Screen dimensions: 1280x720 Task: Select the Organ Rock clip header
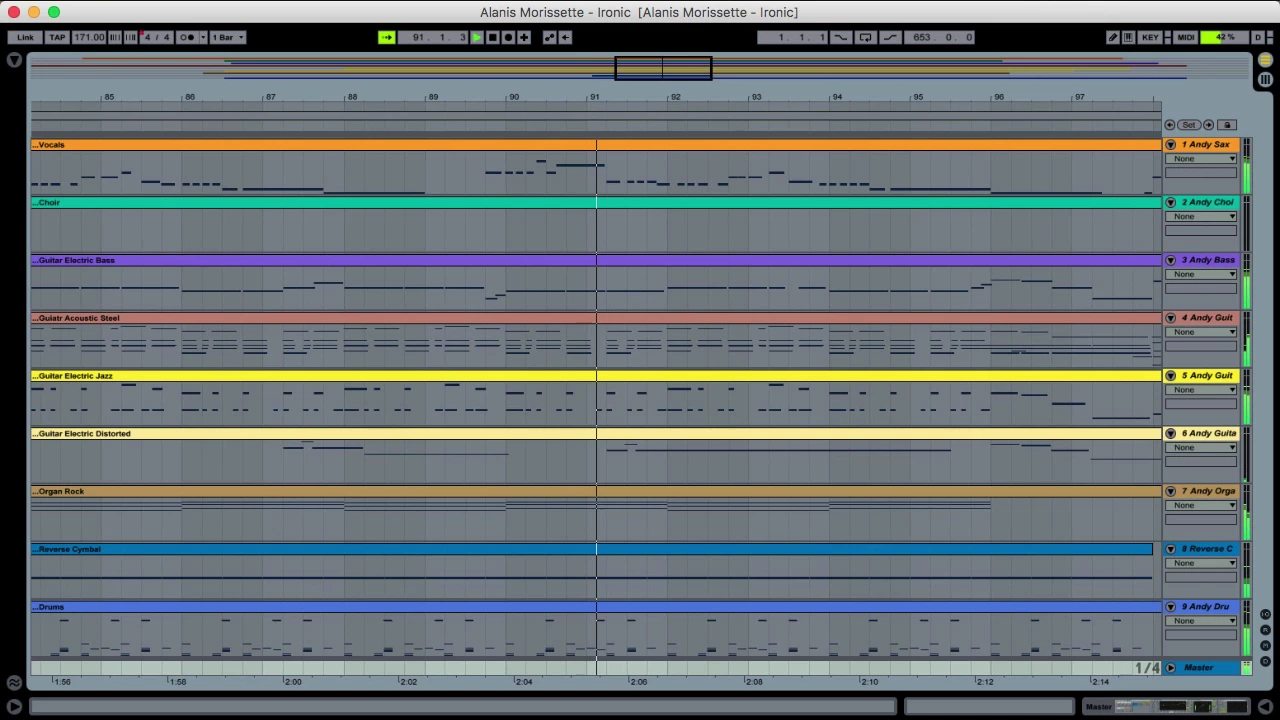click(x=595, y=491)
